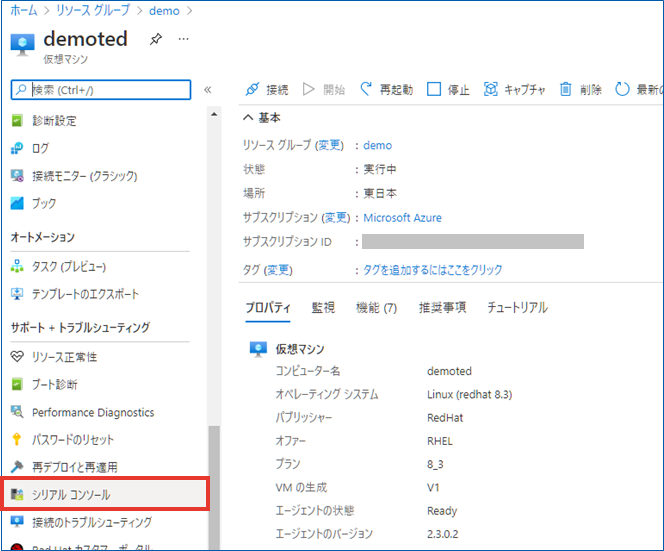The height and width of the screenshot is (551, 664).
Task: Click the キャプチャ capture toolbar button
Action: [515, 89]
